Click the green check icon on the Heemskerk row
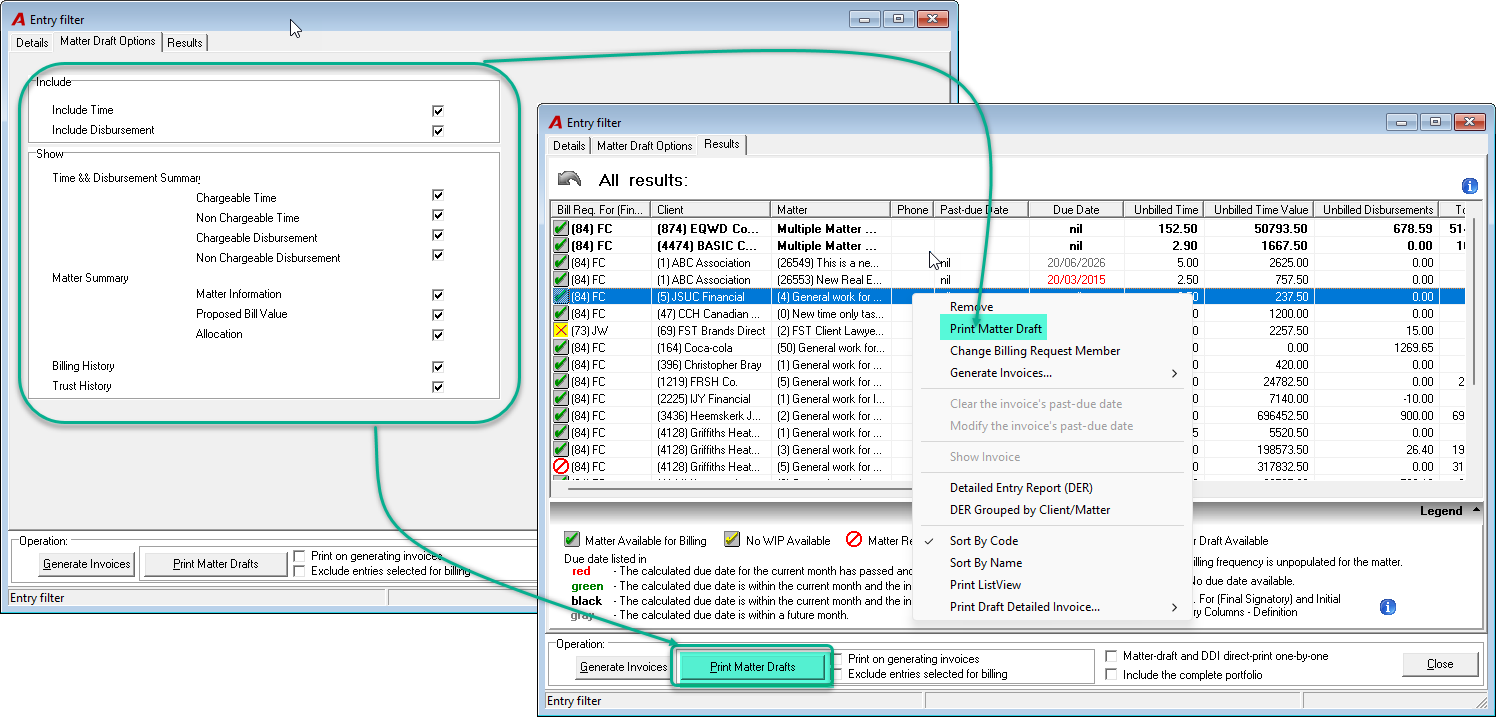This screenshot has height=717, width=1496. pos(560,416)
